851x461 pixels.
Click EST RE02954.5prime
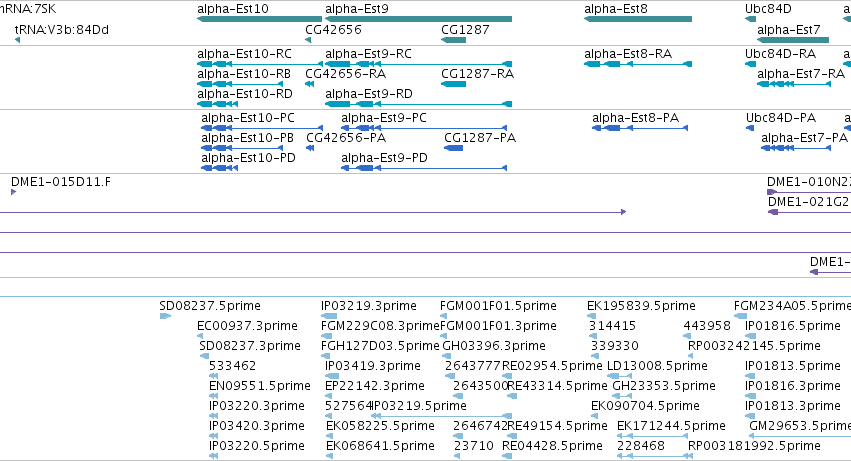coord(552,366)
